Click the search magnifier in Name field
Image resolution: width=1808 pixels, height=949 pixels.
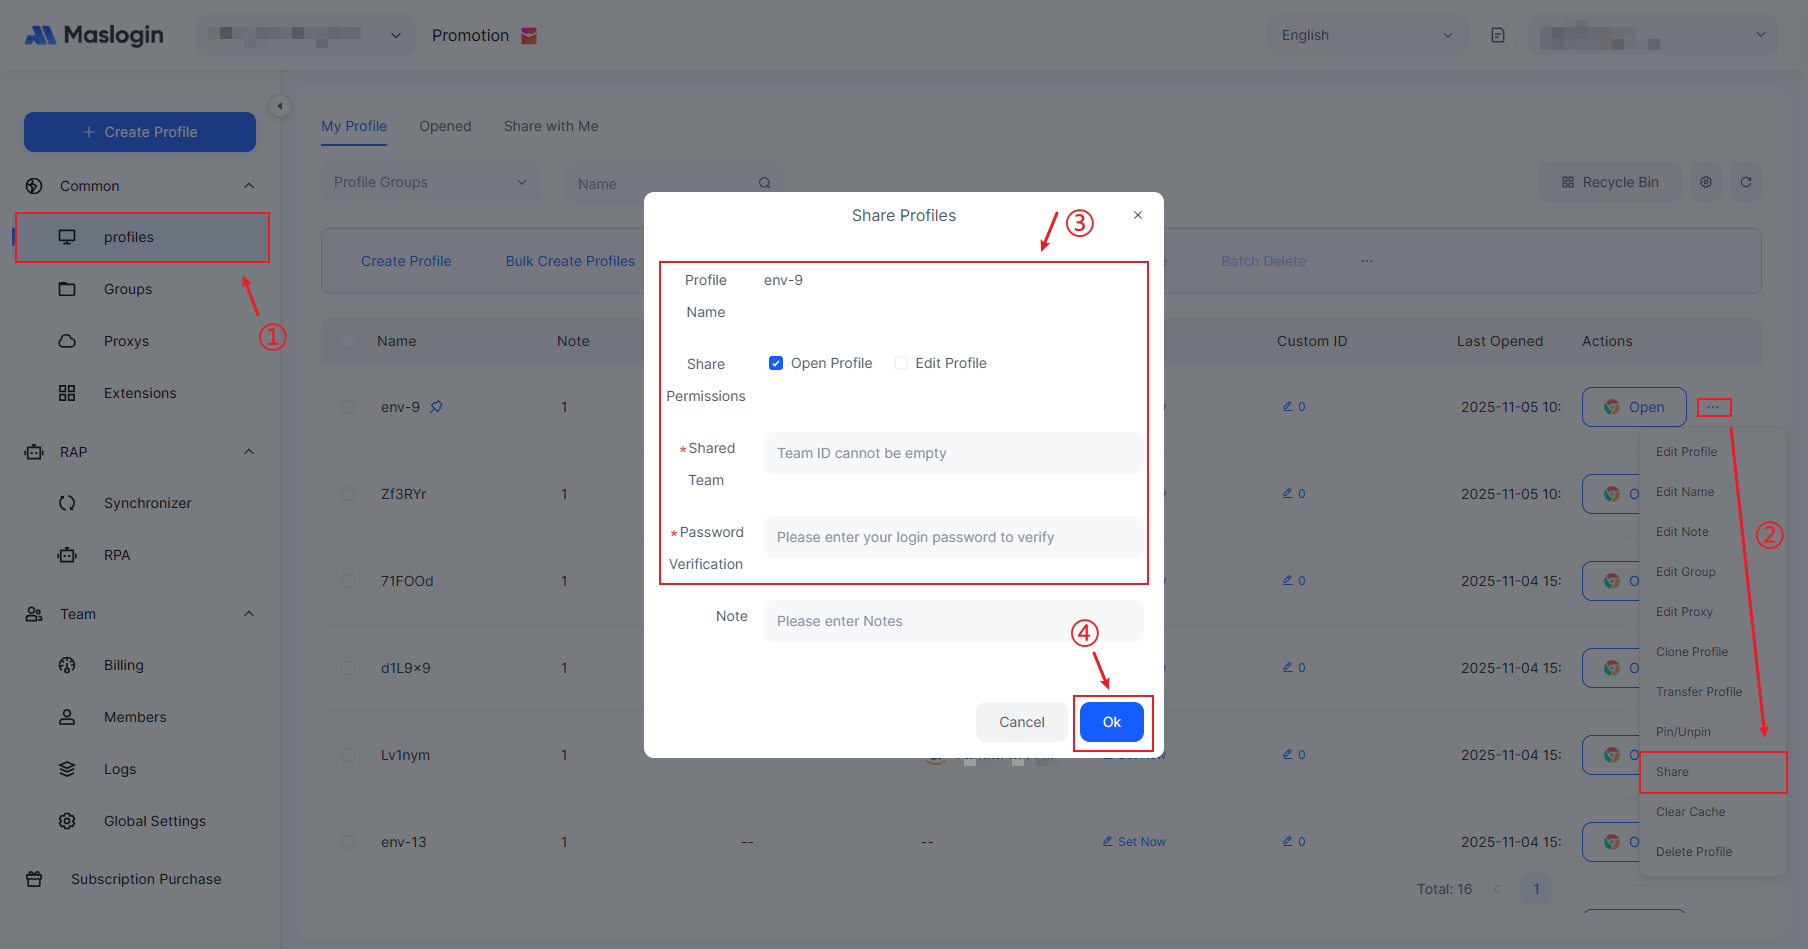764,183
